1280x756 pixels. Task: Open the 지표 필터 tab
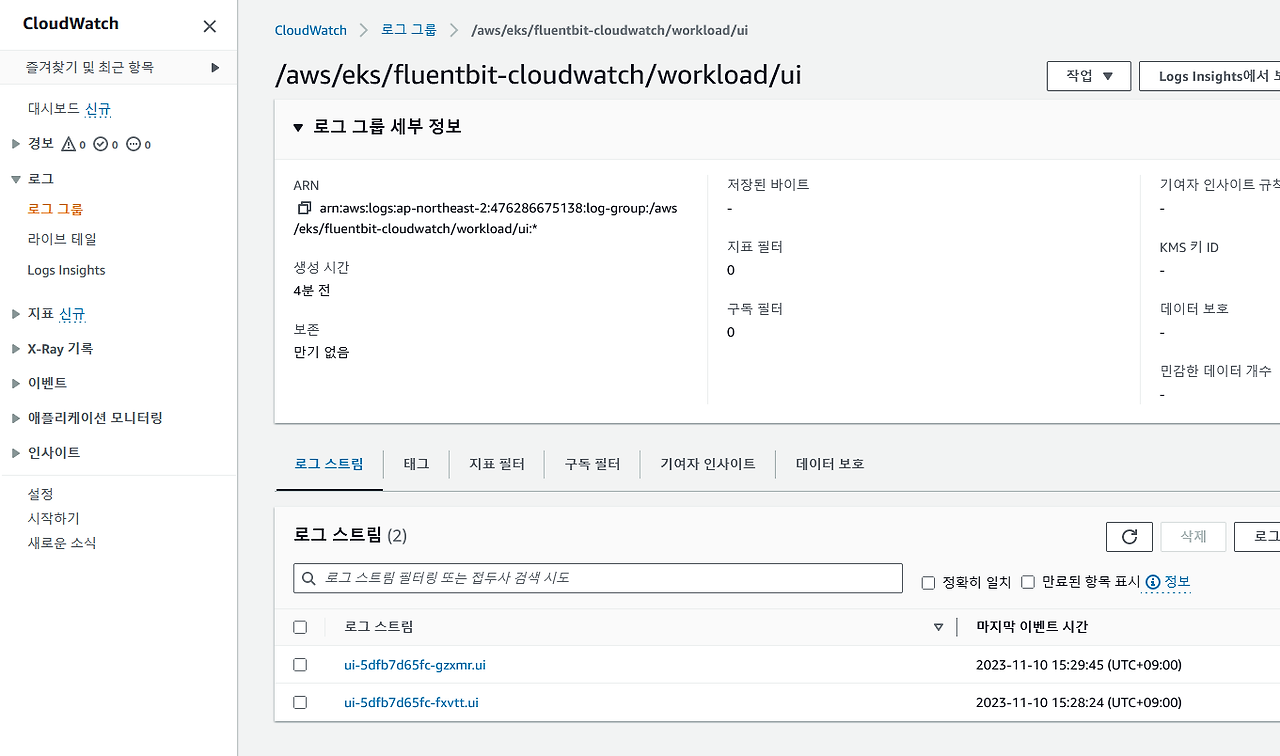(497, 464)
